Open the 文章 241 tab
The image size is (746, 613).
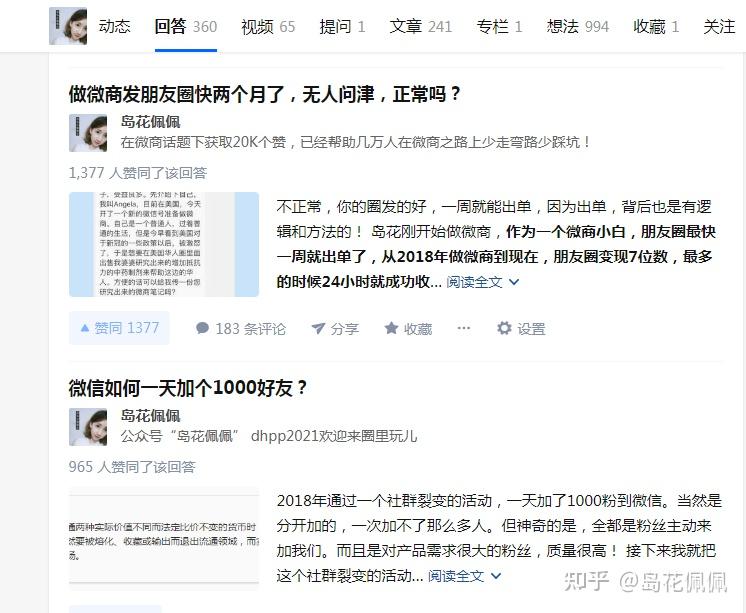pyautogui.click(x=421, y=26)
